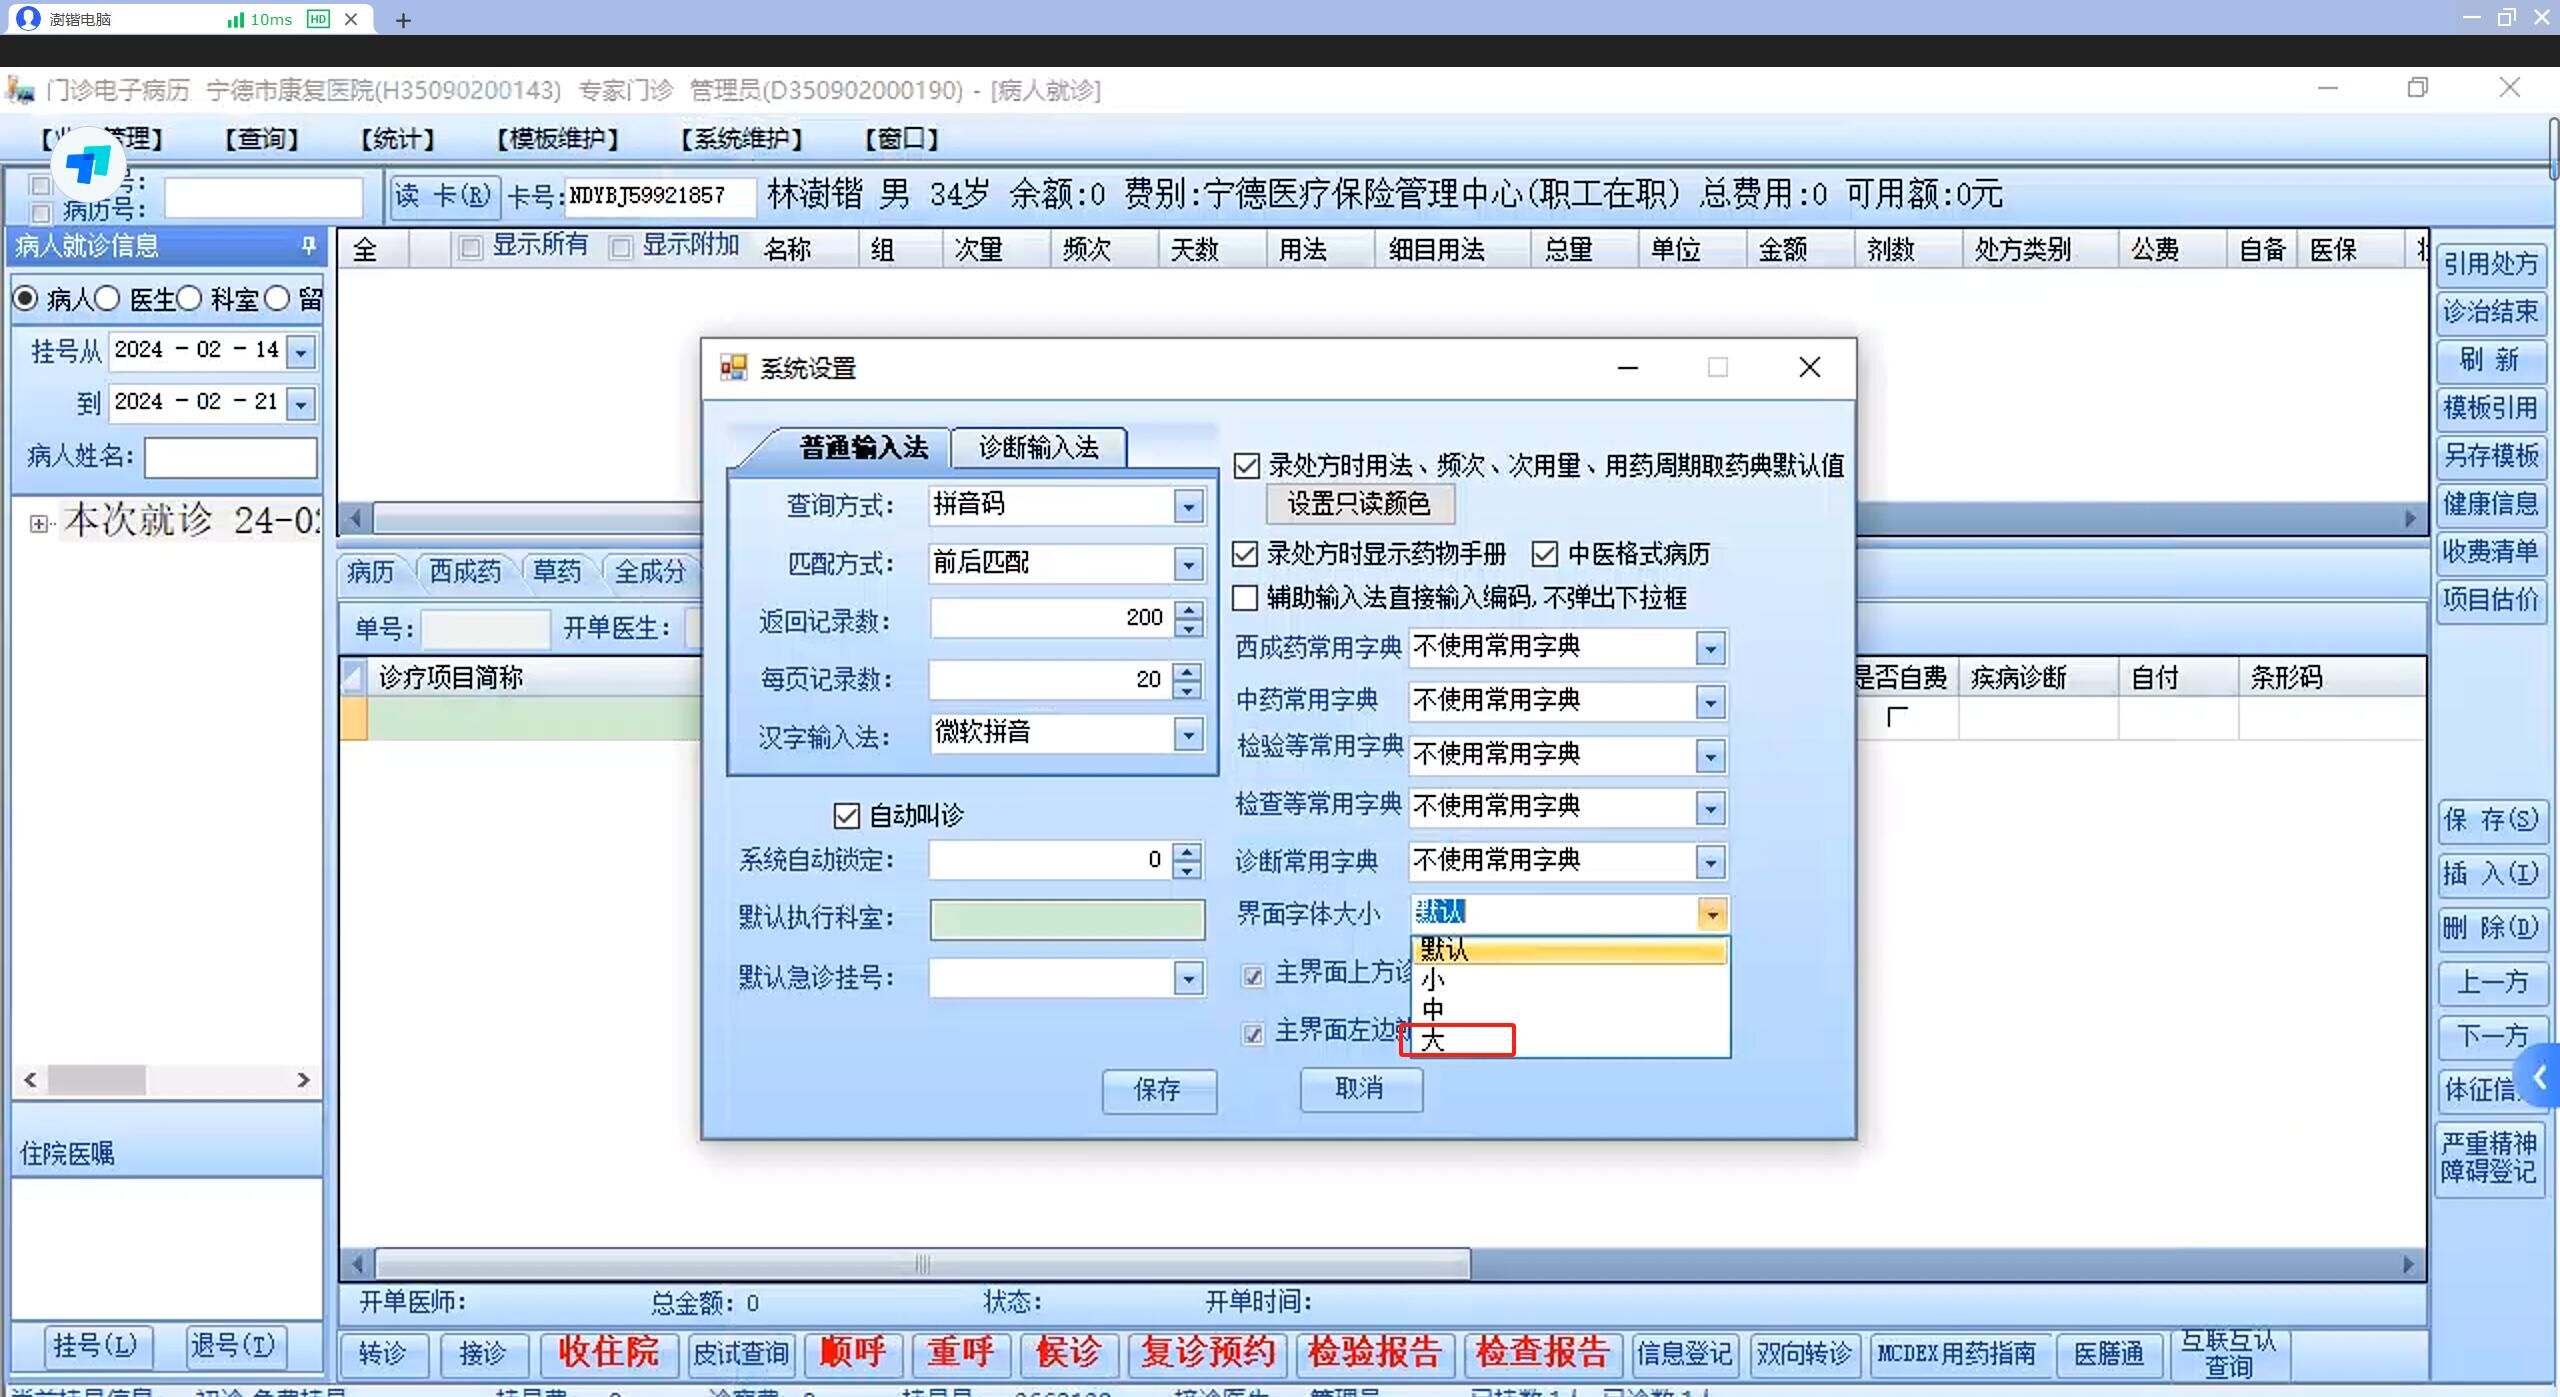Click the side collapse arrow at right edge

2541,1078
